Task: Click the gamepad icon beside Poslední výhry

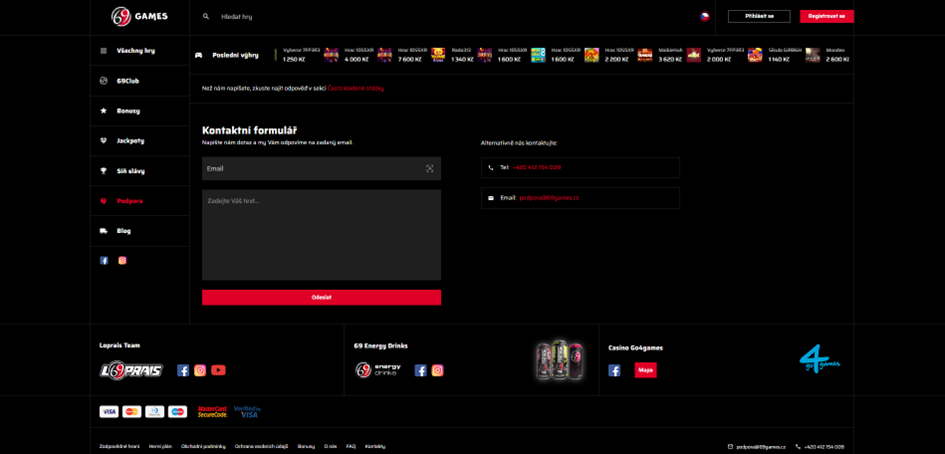Action: 198,55
